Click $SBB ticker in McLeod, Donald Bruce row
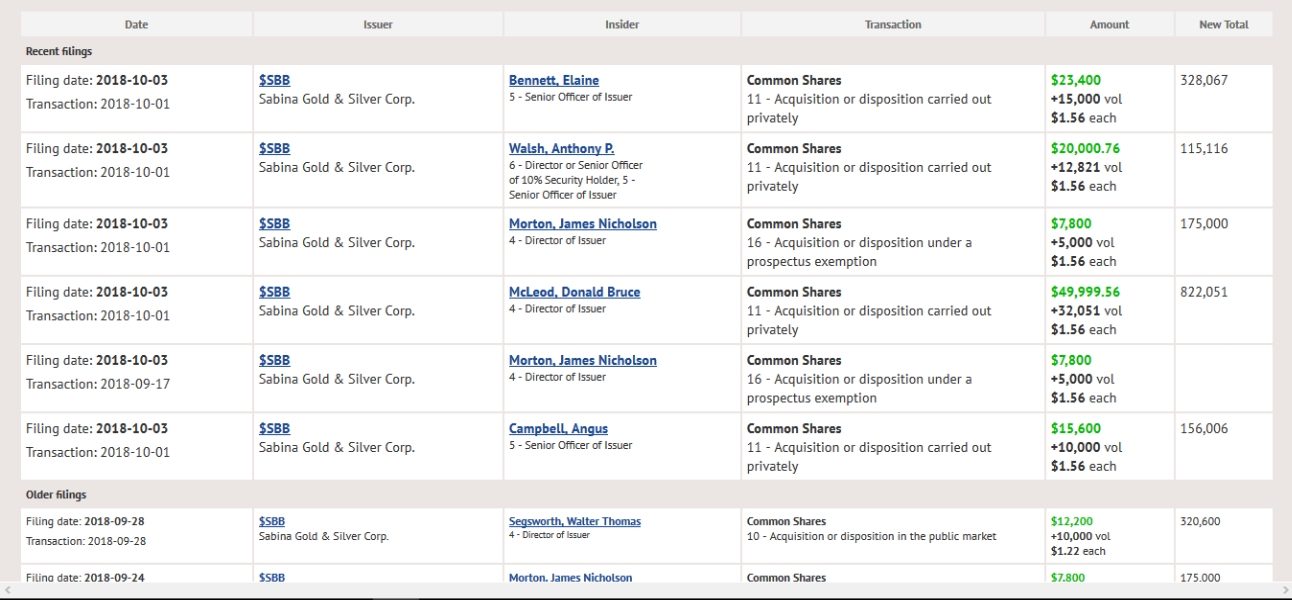The width and height of the screenshot is (1292, 600). pos(274,292)
